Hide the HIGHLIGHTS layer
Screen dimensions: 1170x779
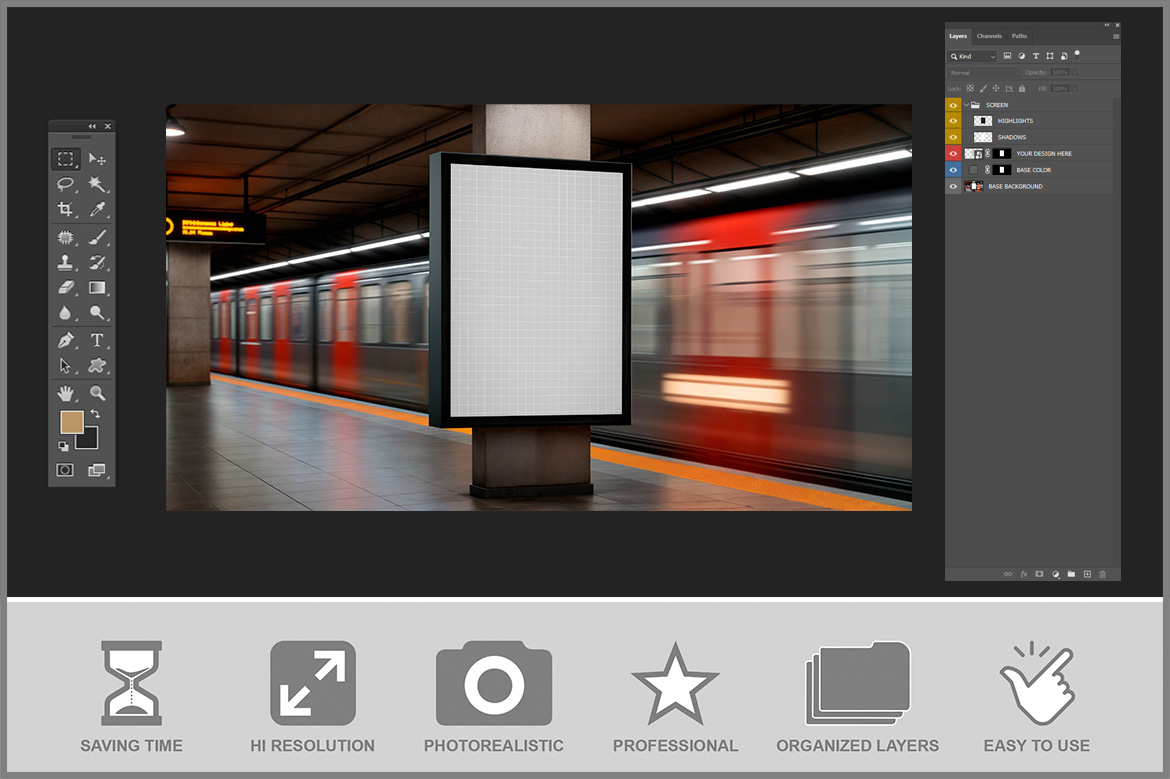[953, 121]
